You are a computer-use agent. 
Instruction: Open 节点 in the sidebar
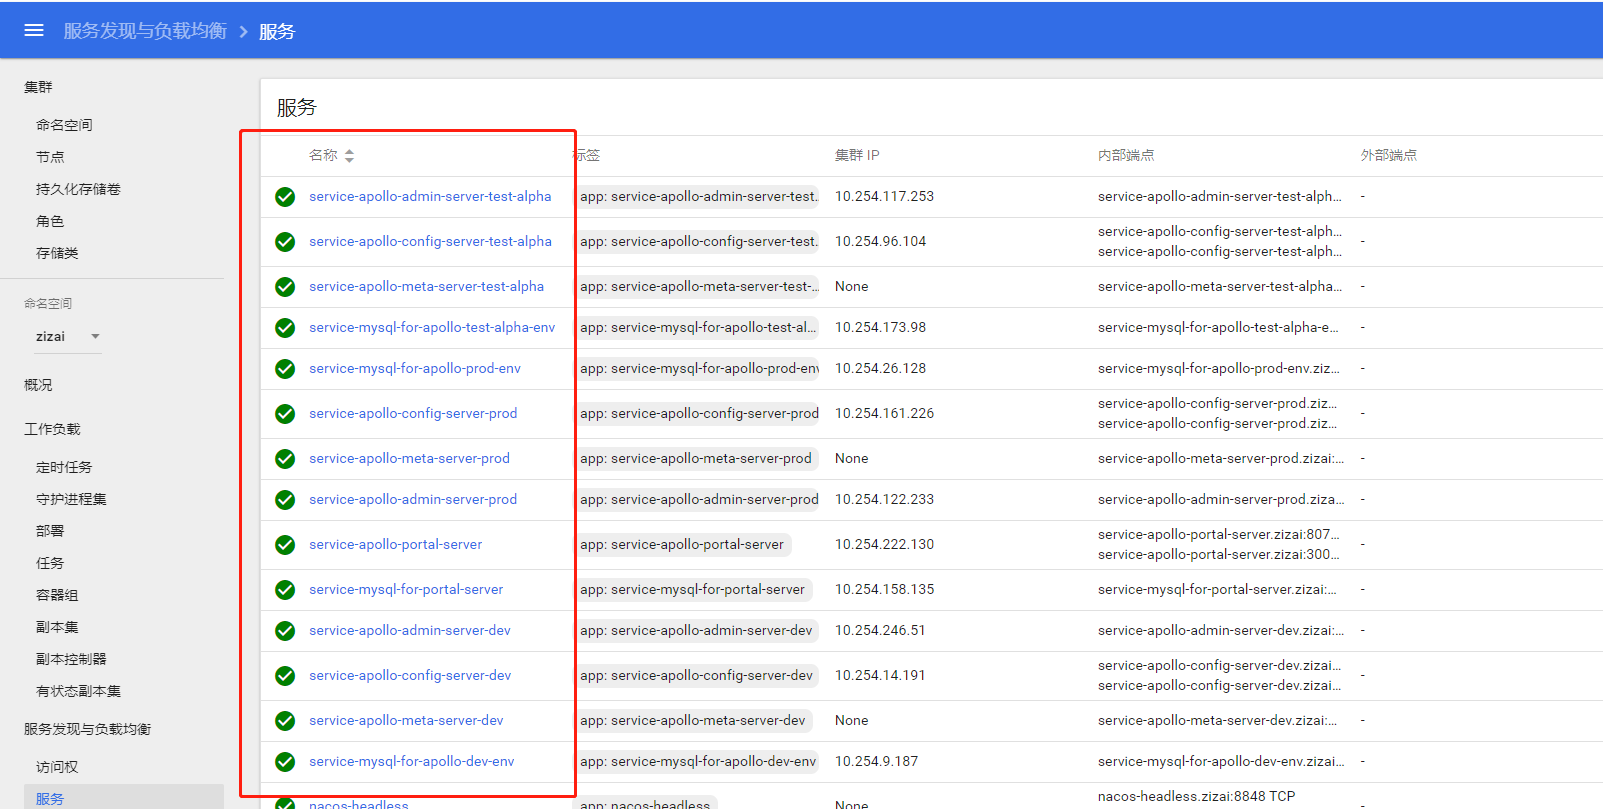click(x=50, y=157)
